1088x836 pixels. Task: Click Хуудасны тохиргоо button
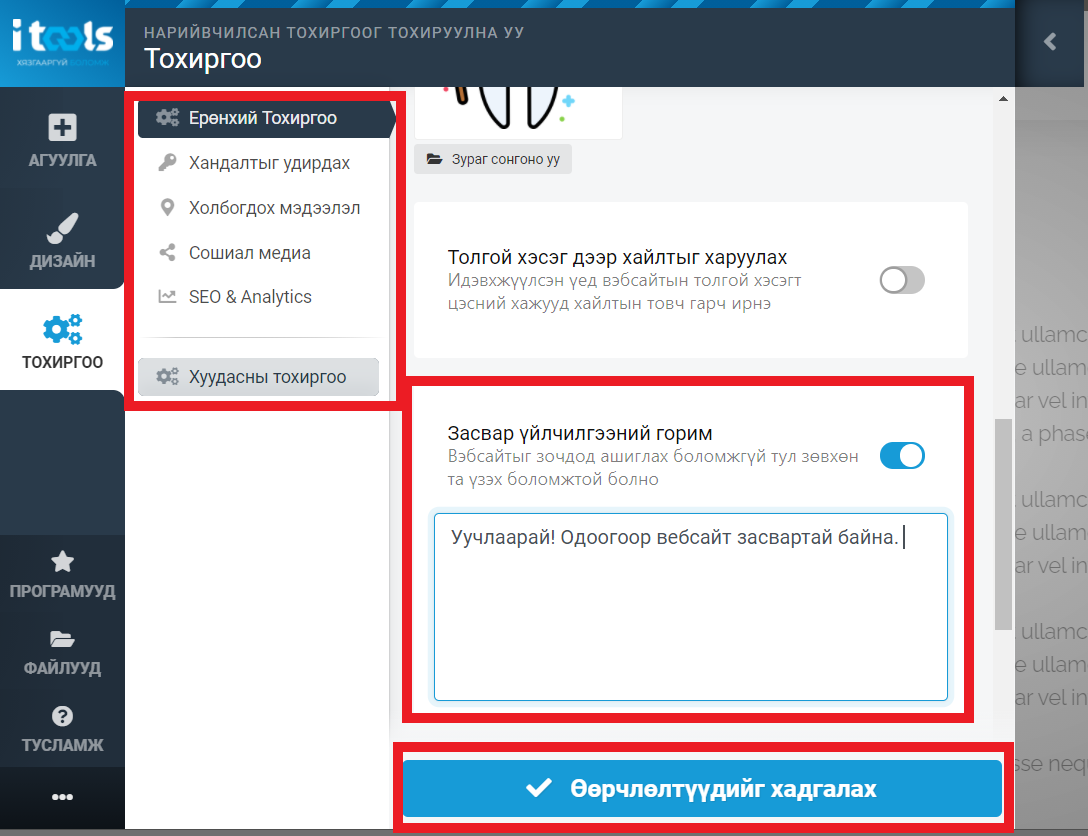pyautogui.click(x=258, y=377)
